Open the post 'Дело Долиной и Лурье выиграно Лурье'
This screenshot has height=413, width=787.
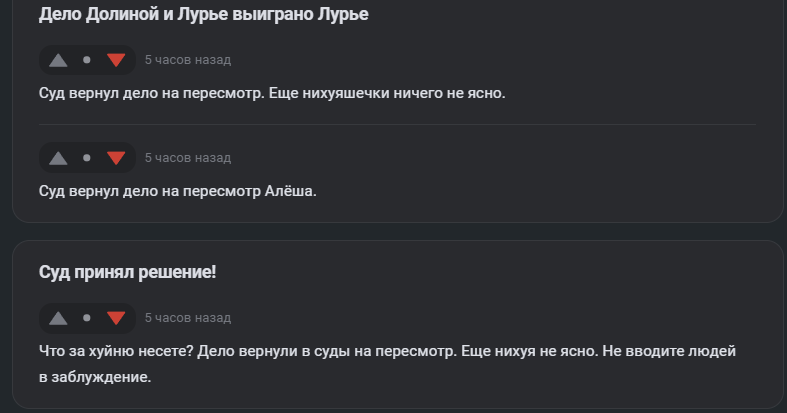[x=204, y=15]
